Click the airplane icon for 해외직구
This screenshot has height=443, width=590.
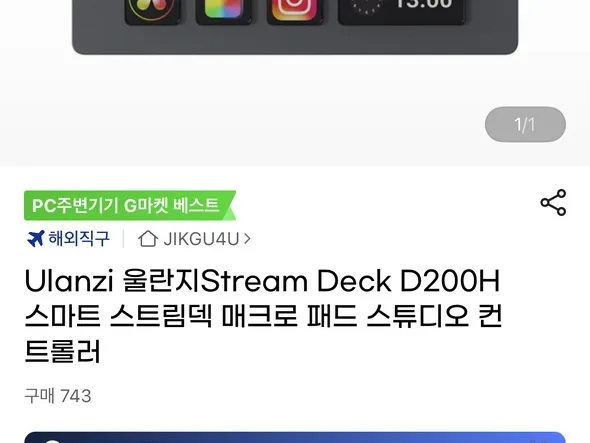point(36,239)
